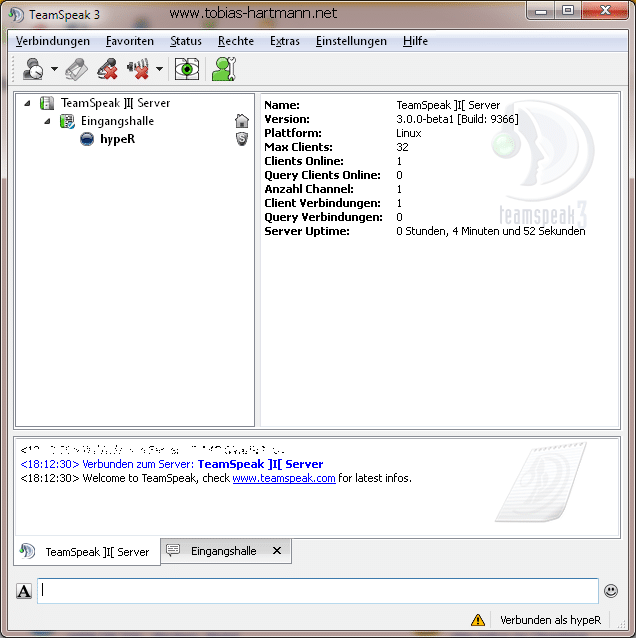Image resolution: width=636 pixels, height=638 pixels.
Task: Open the Hilfe menu
Action: [x=415, y=41]
